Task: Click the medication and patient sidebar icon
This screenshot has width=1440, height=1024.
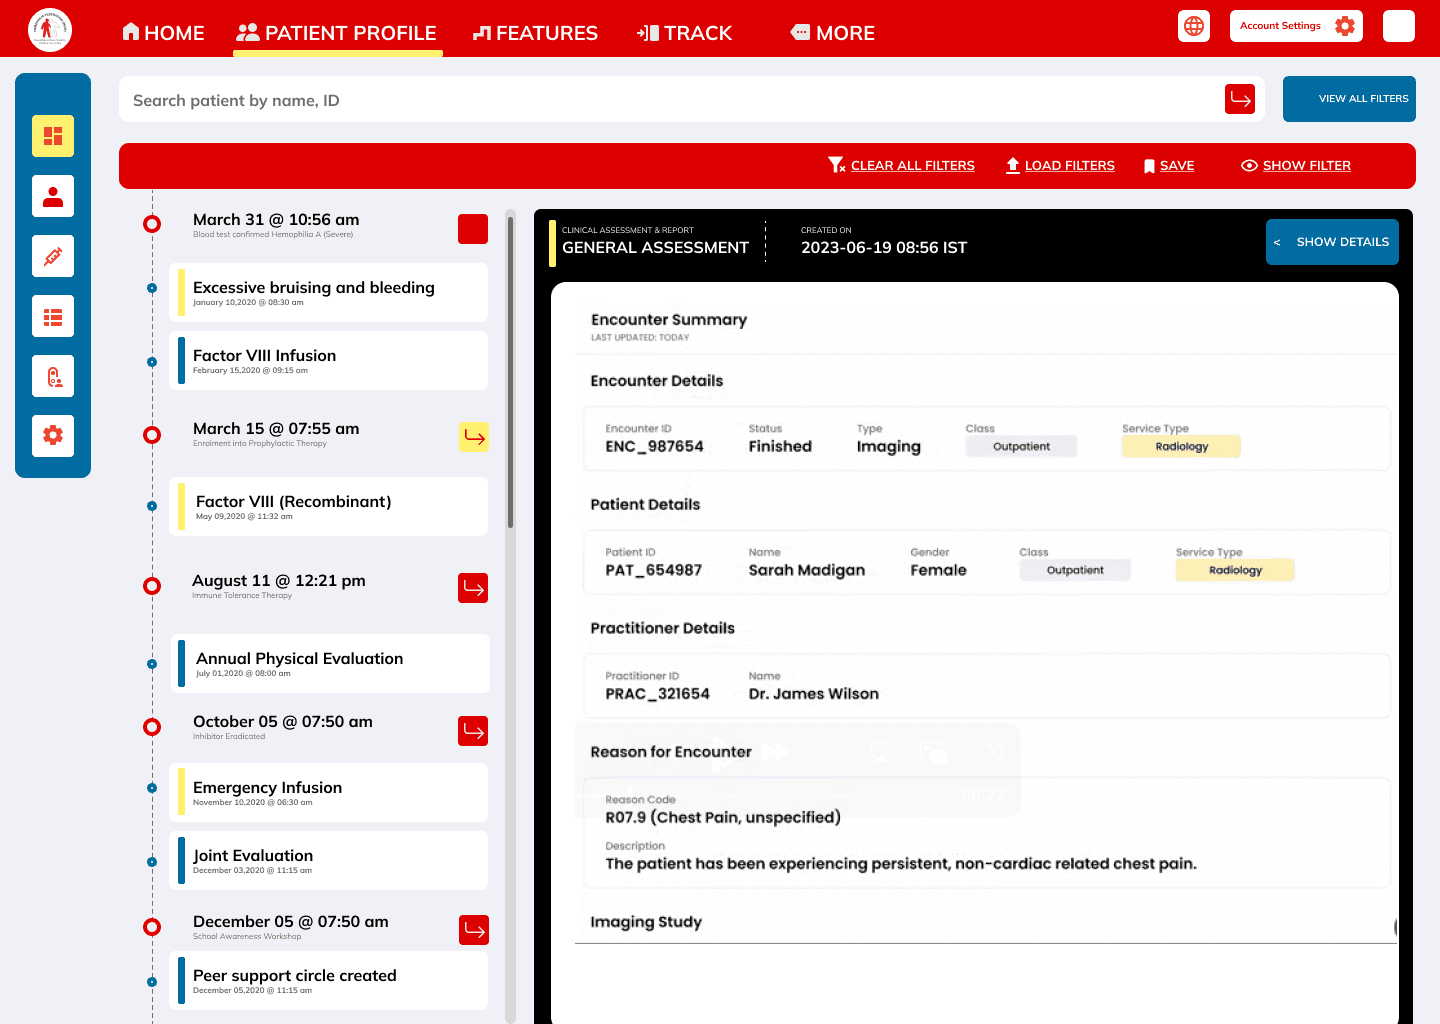Action: 53,376
